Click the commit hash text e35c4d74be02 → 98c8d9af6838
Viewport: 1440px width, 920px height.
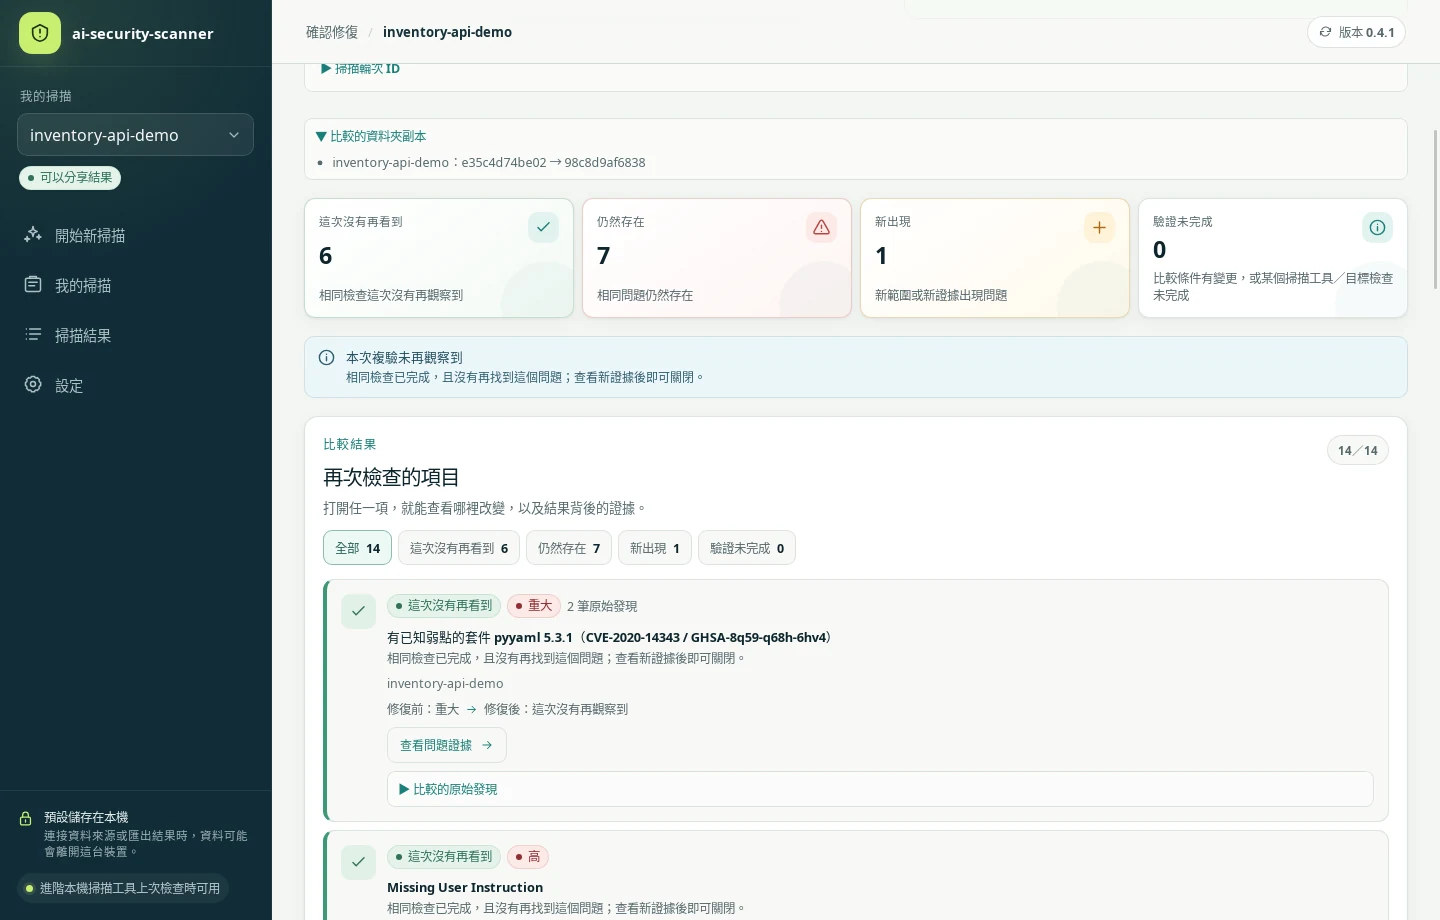[x=553, y=162]
